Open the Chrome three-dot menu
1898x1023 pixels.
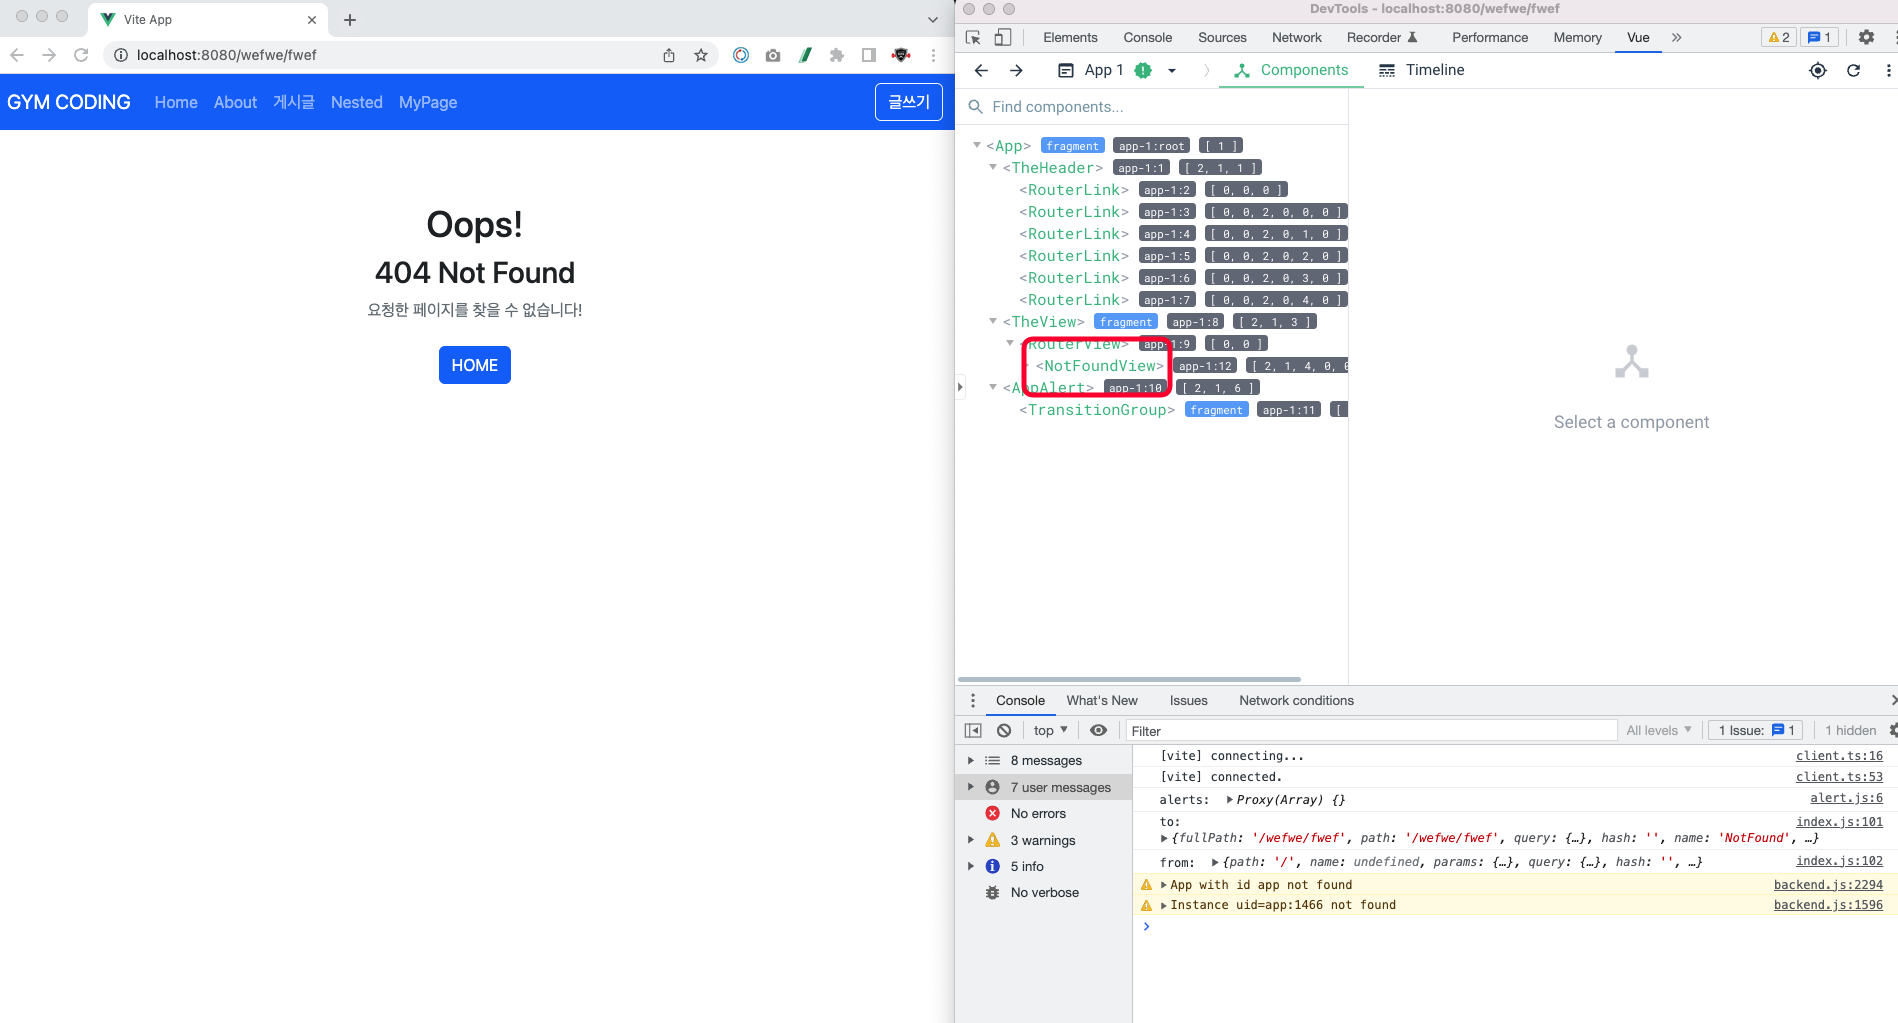tap(933, 55)
